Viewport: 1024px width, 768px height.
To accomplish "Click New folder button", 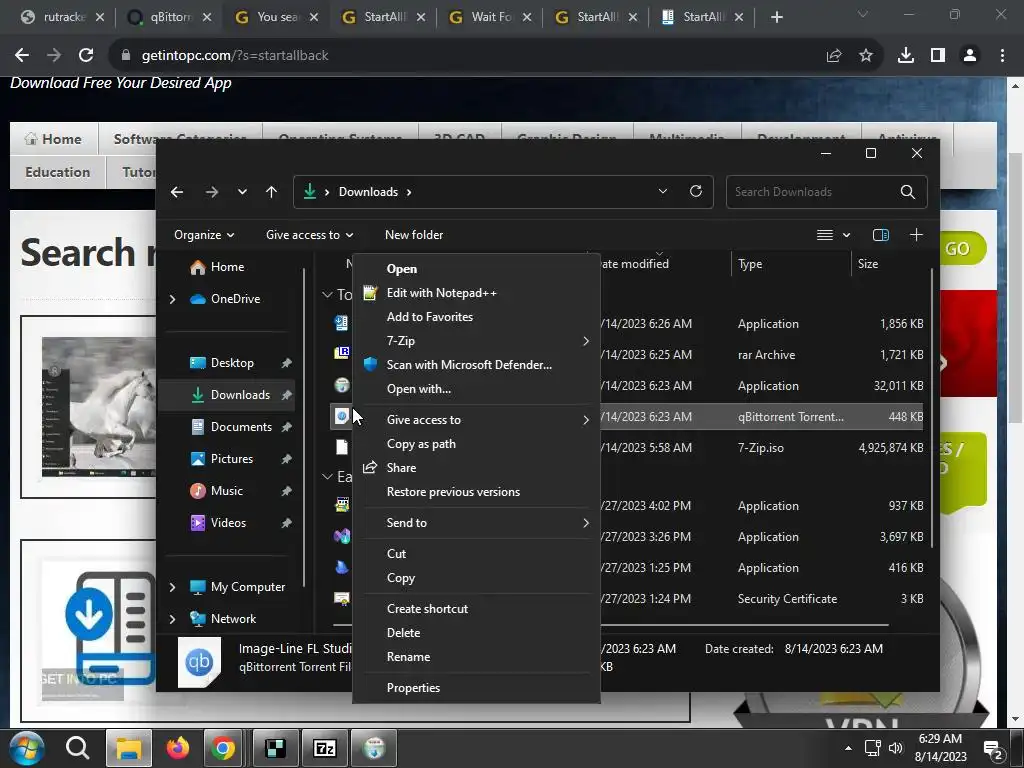I will pos(414,235).
